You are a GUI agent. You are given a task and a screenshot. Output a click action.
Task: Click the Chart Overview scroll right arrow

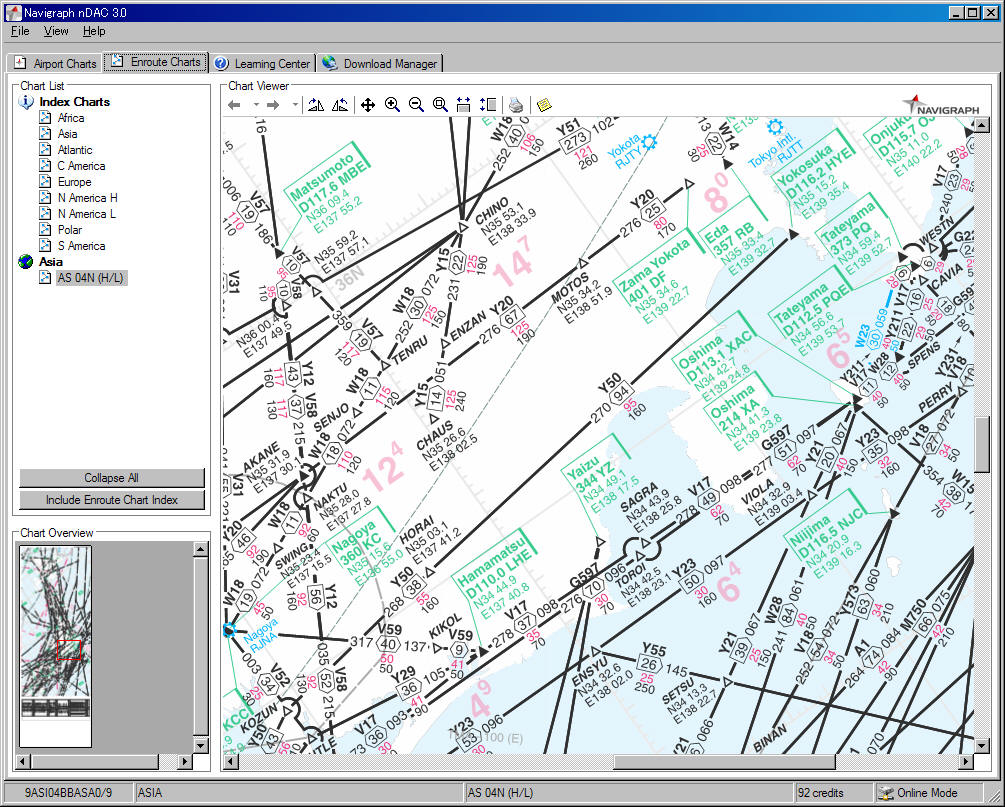click(185, 761)
